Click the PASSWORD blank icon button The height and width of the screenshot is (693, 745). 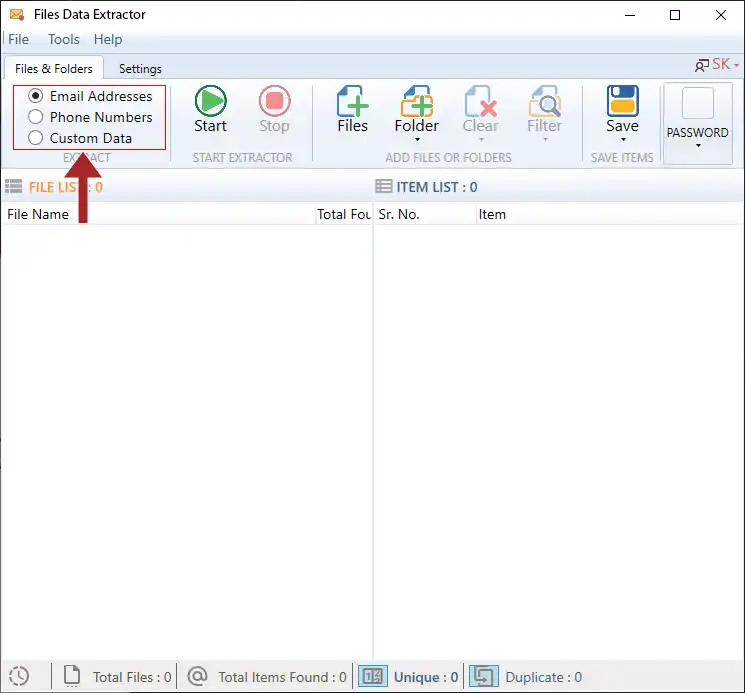(697, 103)
